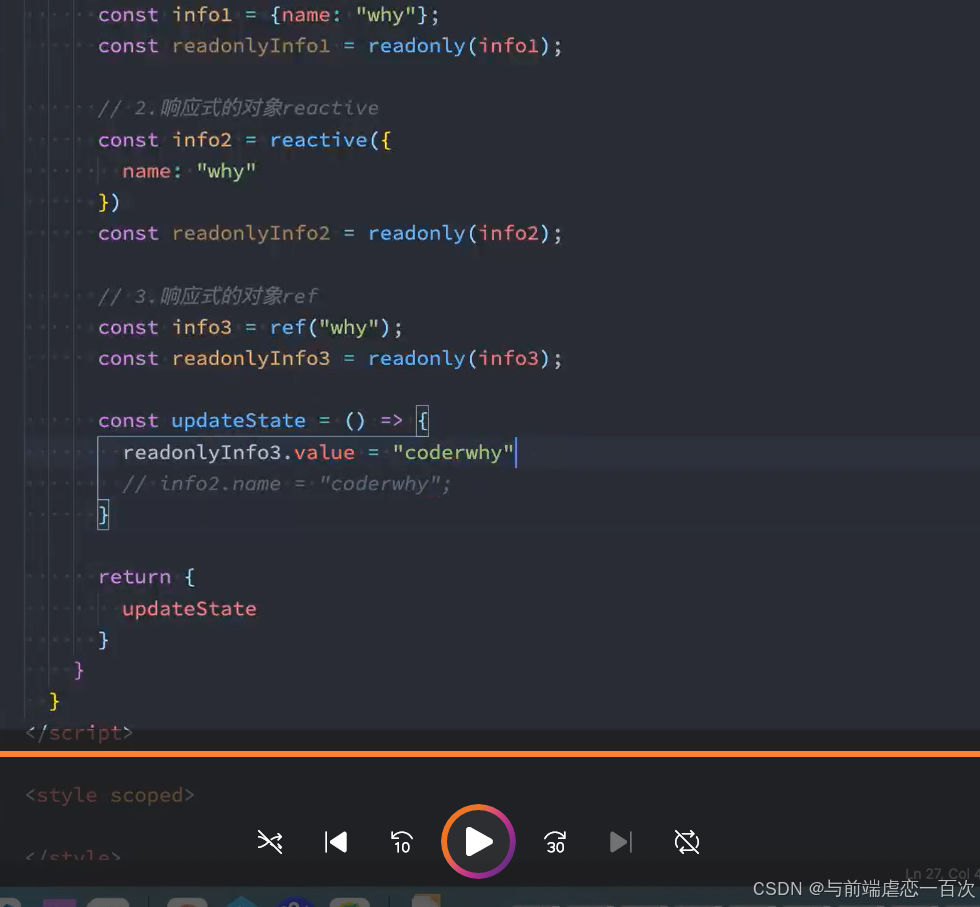Image resolution: width=980 pixels, height=907 pixels.
Task: Click const readonlyInfo3 declaration
Action: click(330, 358)
